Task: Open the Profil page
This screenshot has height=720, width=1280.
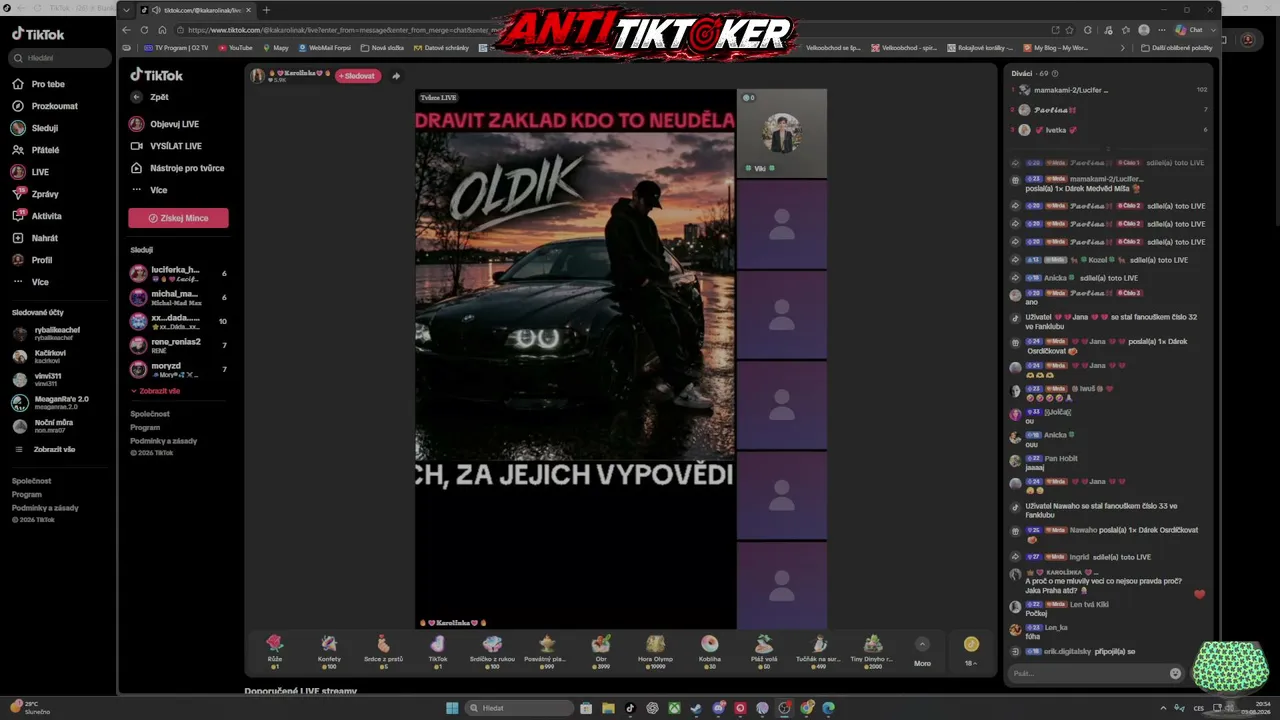Action: pos(32,260)
